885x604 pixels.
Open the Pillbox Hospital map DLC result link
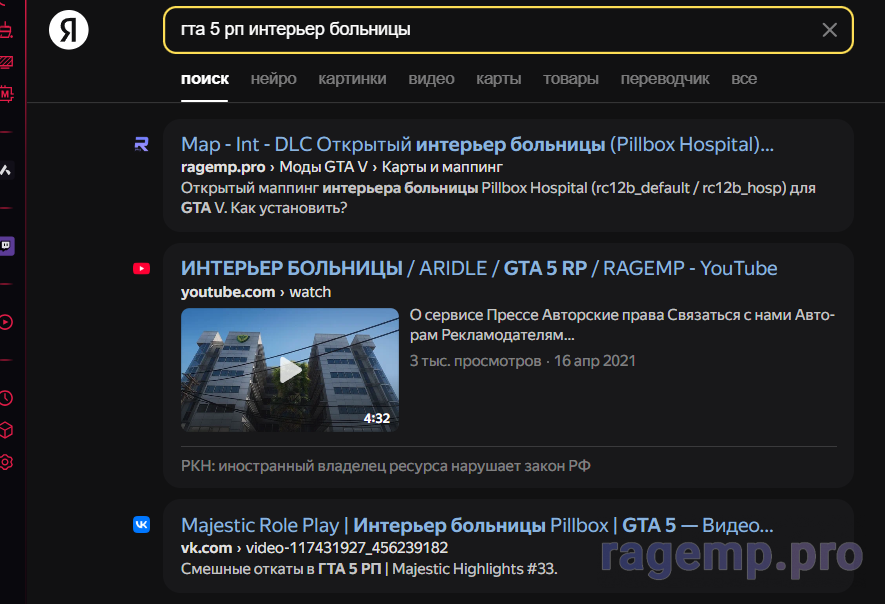(477, 144)
